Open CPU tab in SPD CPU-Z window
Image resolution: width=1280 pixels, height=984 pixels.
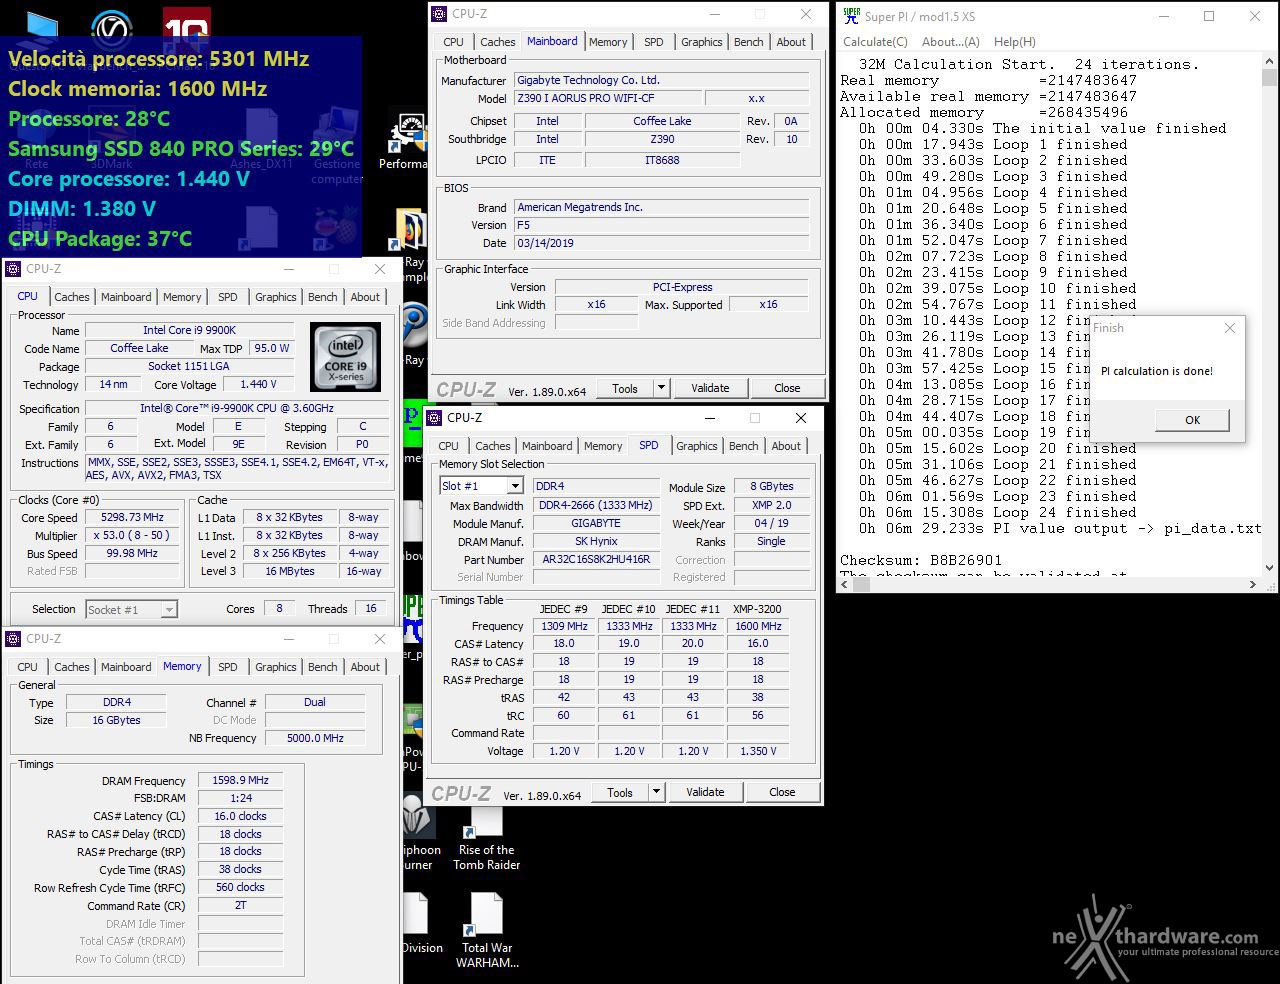tap(449, 446)
